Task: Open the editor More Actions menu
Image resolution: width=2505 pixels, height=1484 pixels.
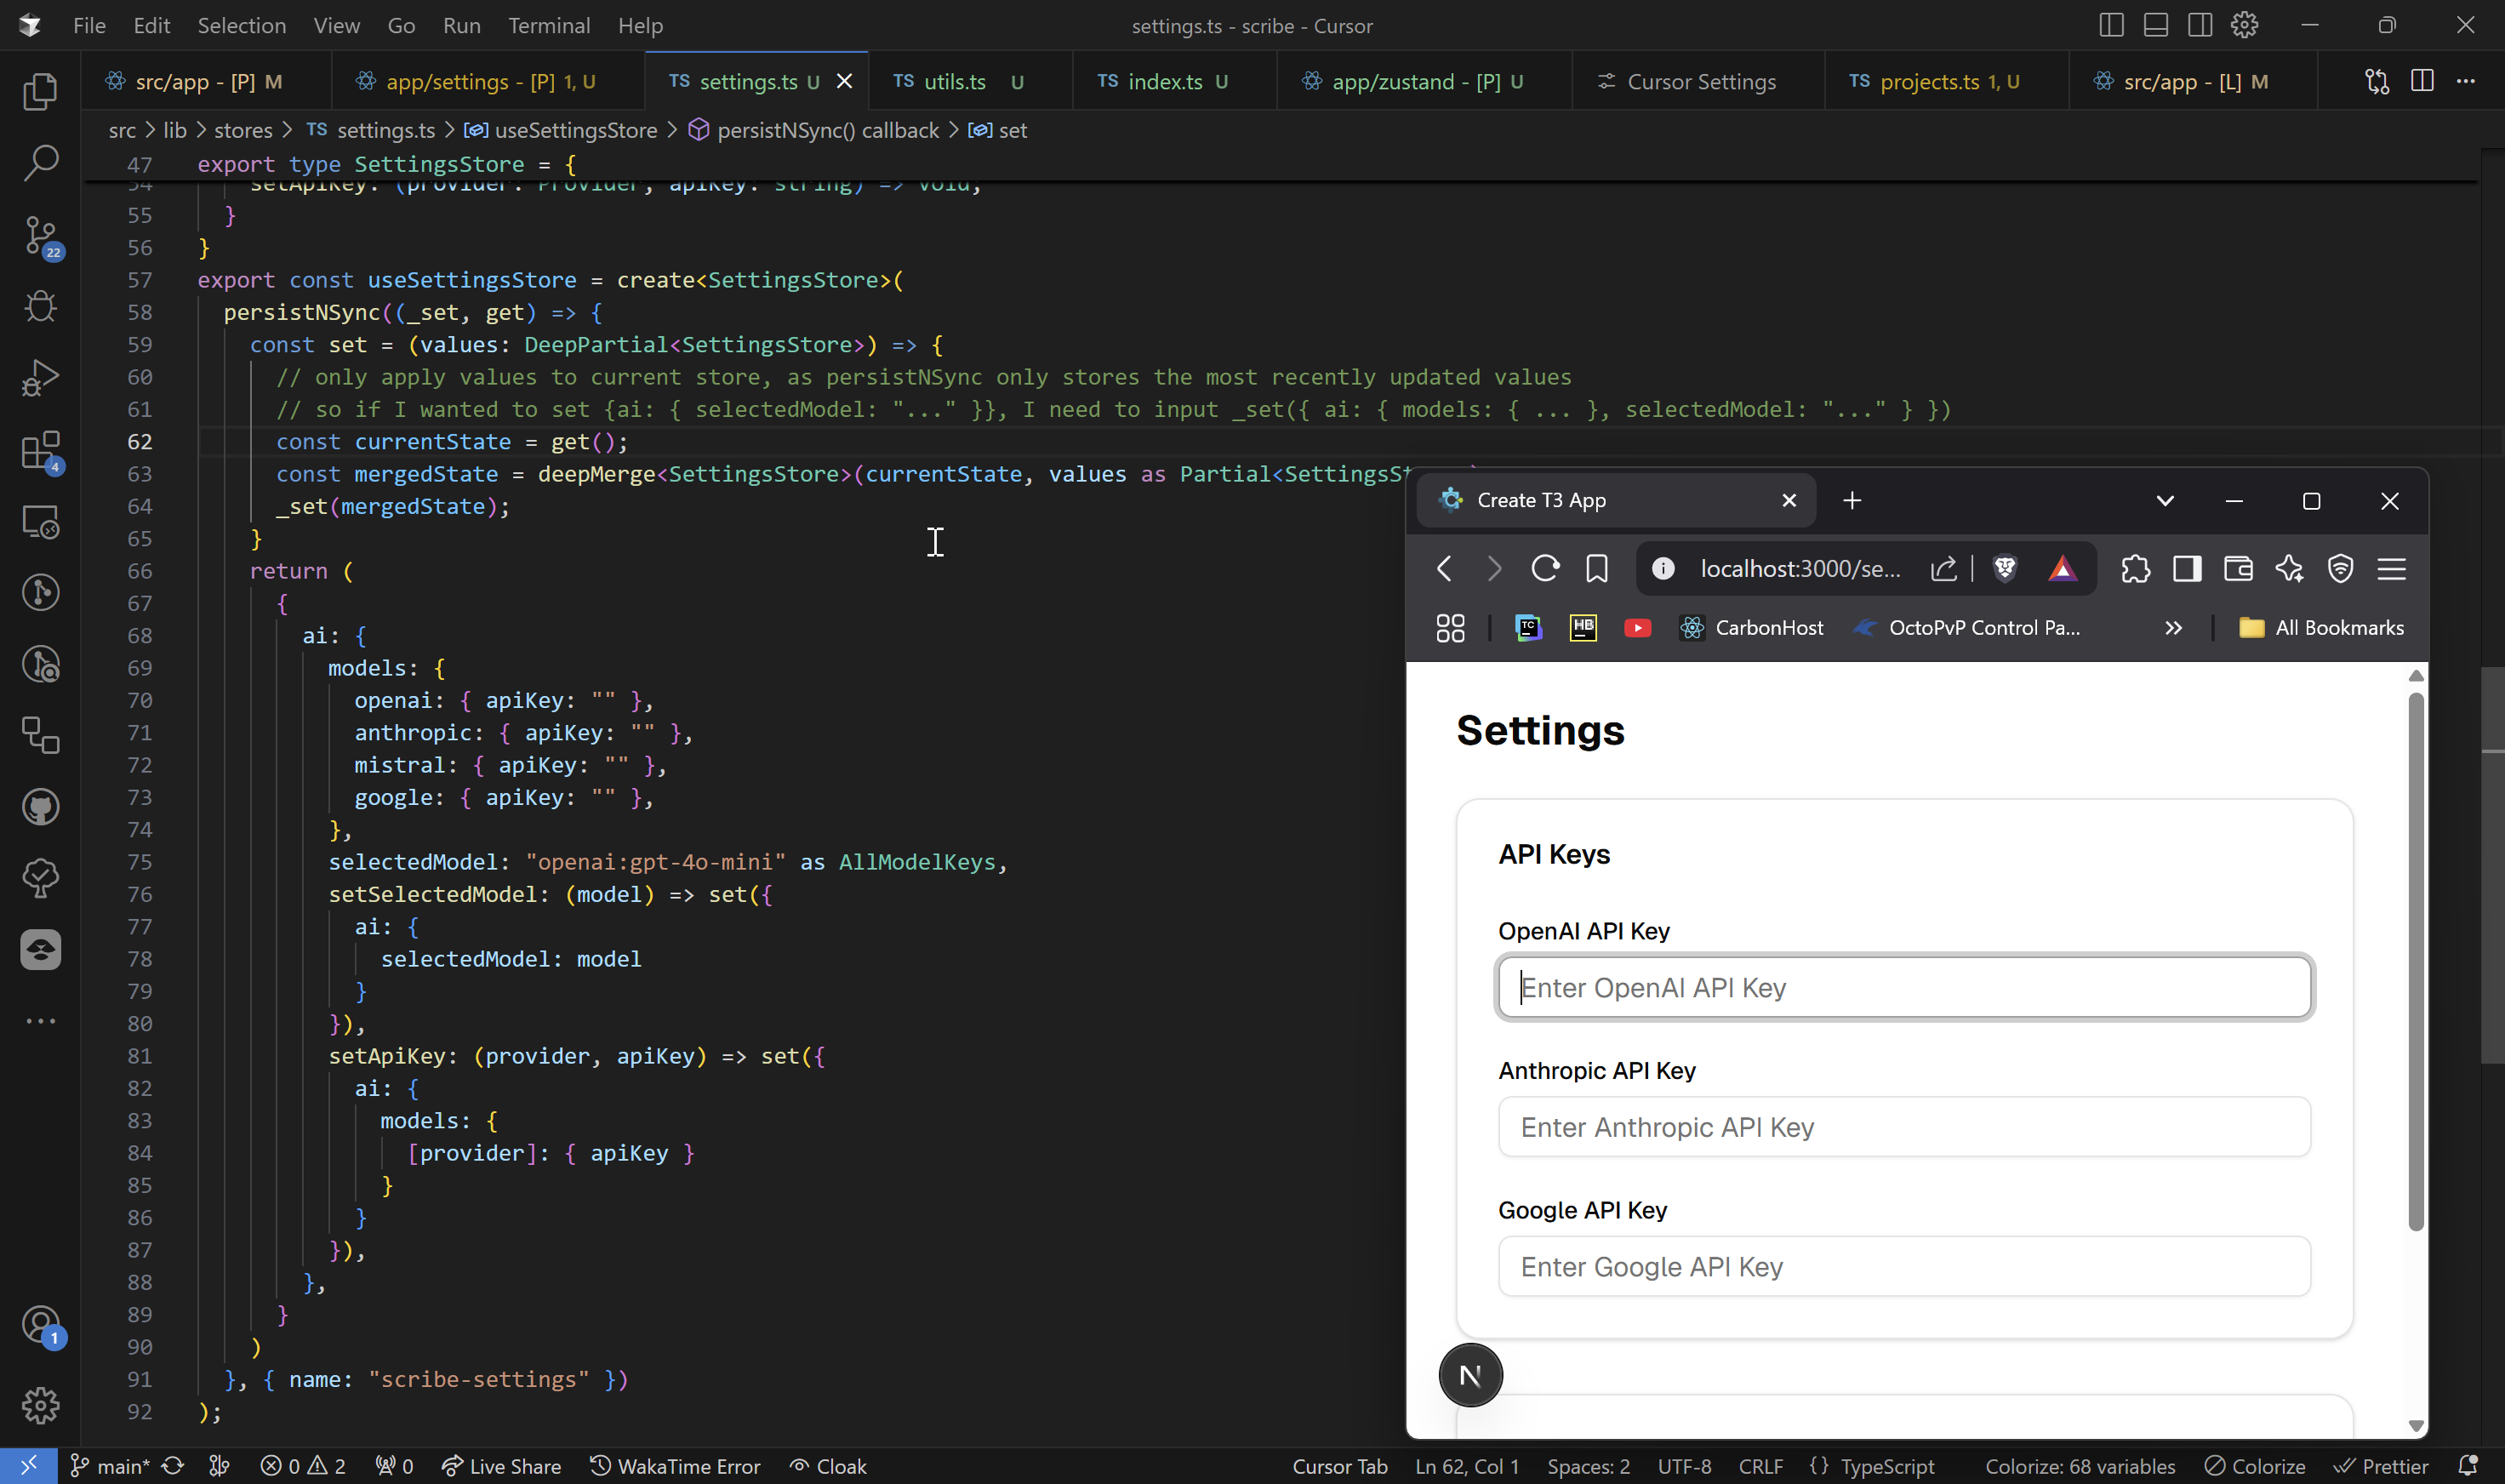Action: (x=2466, y=81)
